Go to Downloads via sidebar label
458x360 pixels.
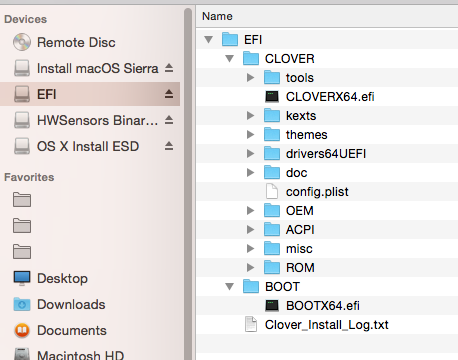[x=71, y=304]
